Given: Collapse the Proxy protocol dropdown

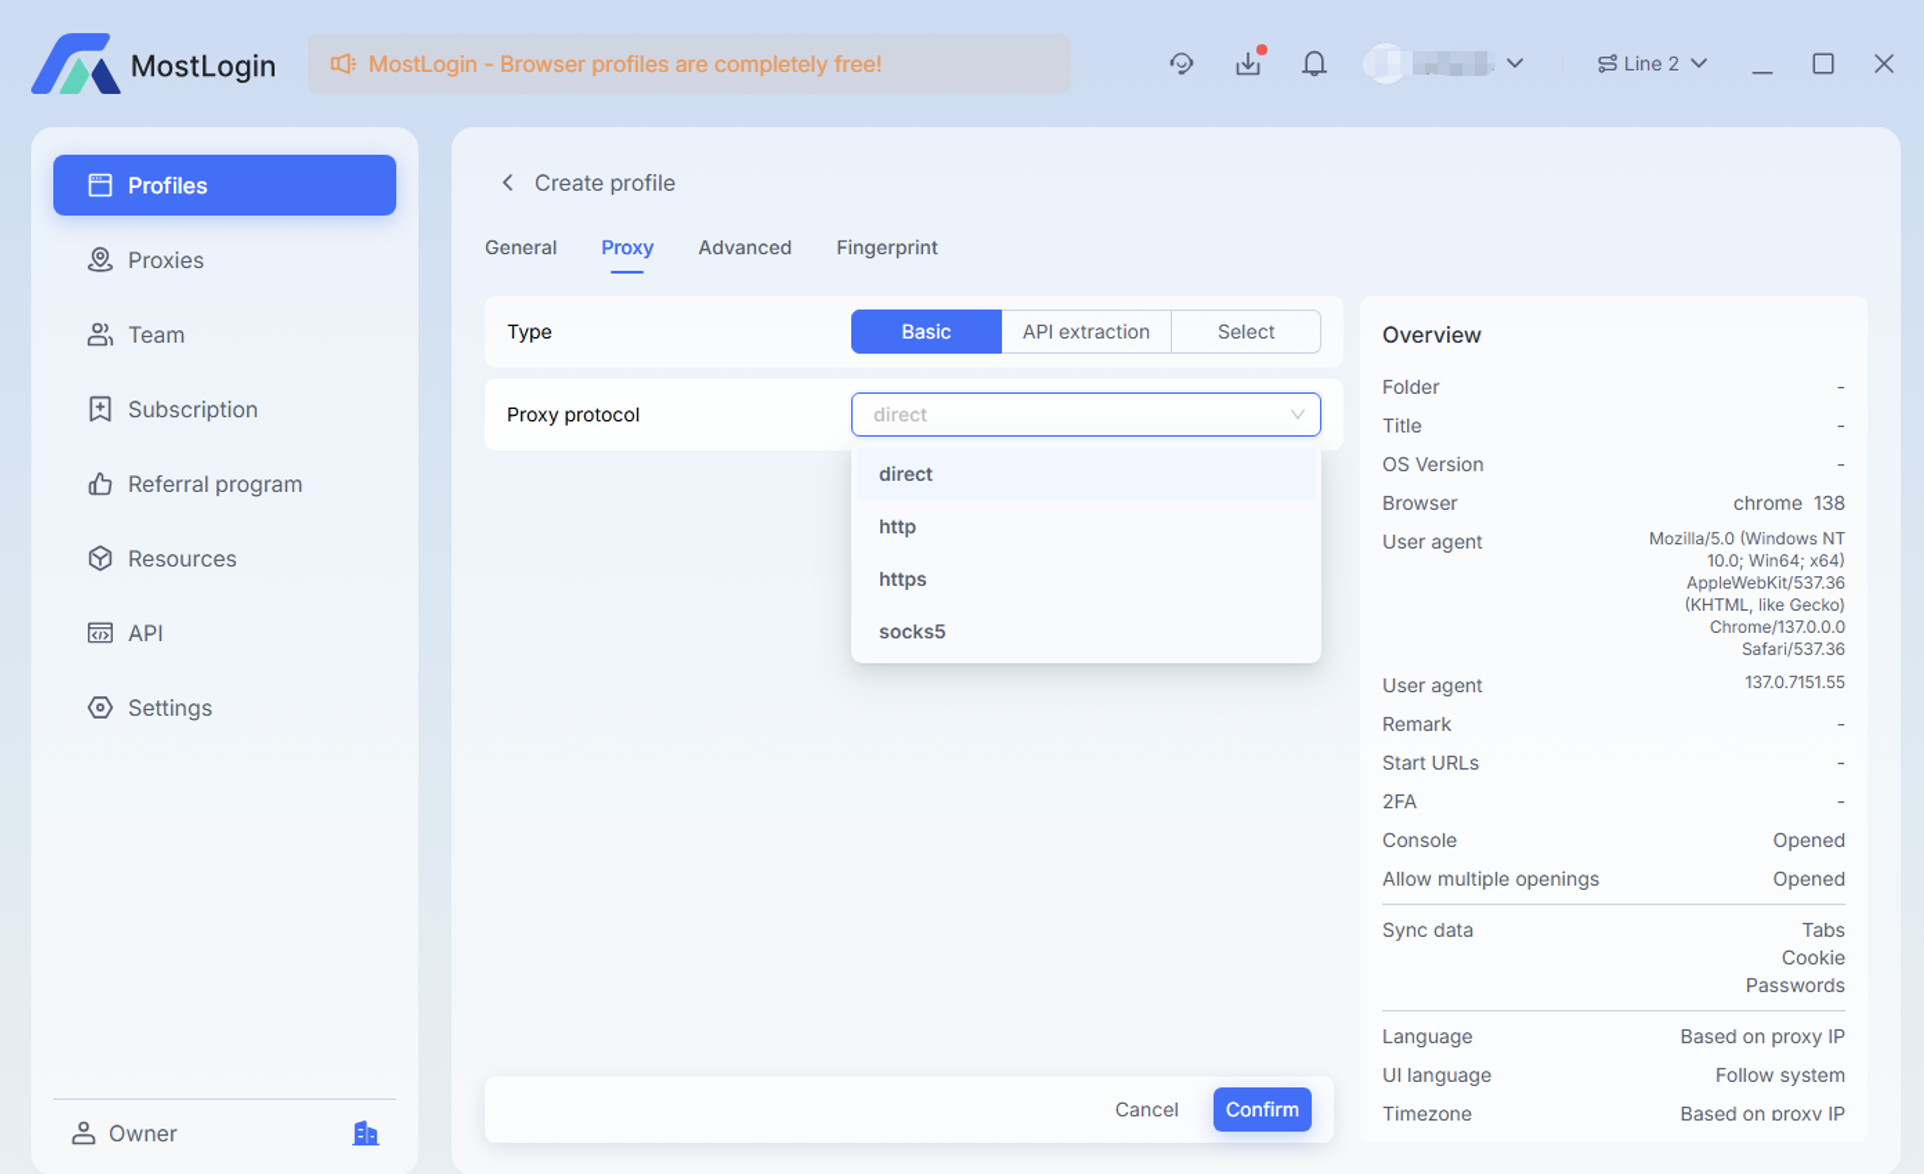Looking at the screenshot, I should click(1297, 414).
